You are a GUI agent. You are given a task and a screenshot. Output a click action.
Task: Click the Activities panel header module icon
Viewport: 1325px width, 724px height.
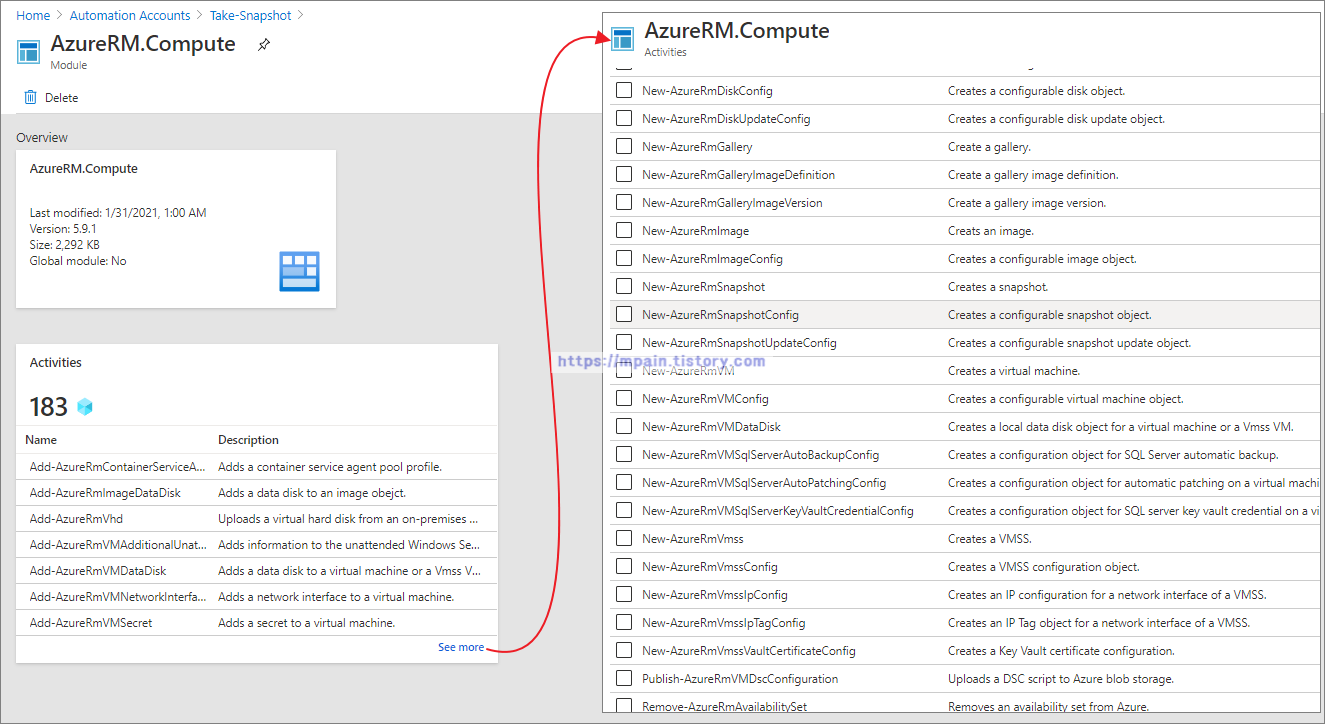(622, 39)
